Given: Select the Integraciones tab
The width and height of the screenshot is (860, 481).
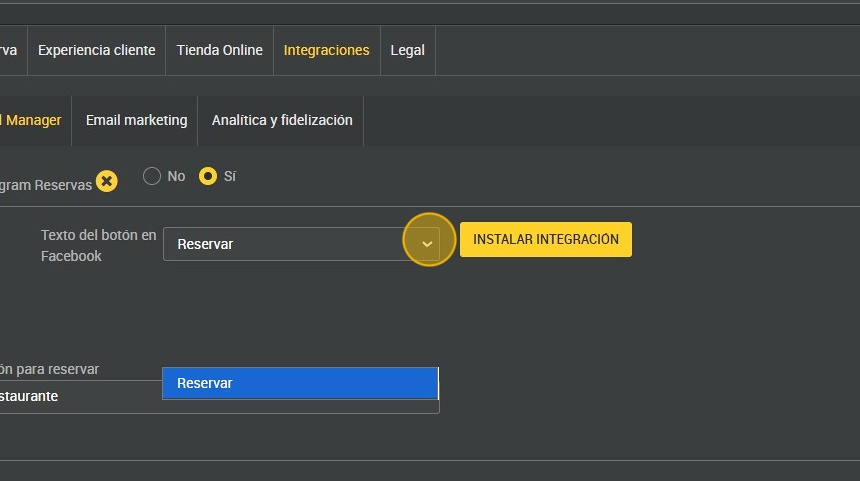Looking at the screenshot, I should coord(326,50).
